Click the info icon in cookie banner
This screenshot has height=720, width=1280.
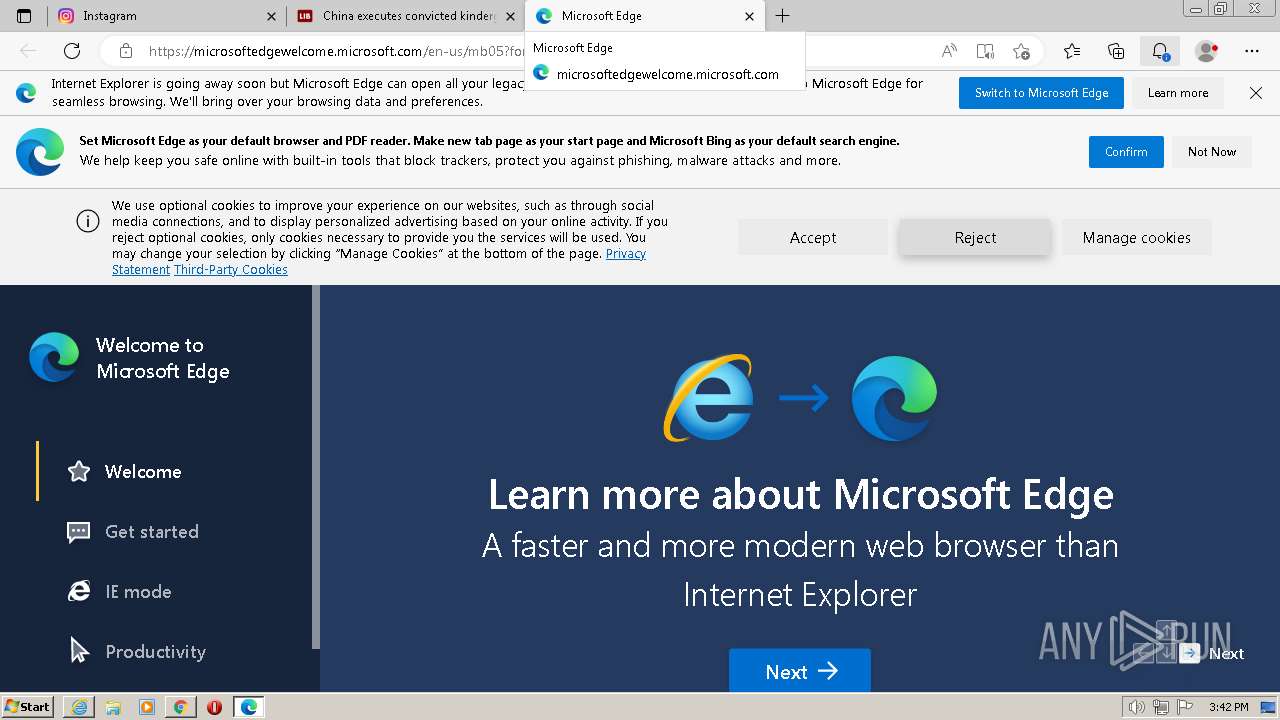pos(88,222)
